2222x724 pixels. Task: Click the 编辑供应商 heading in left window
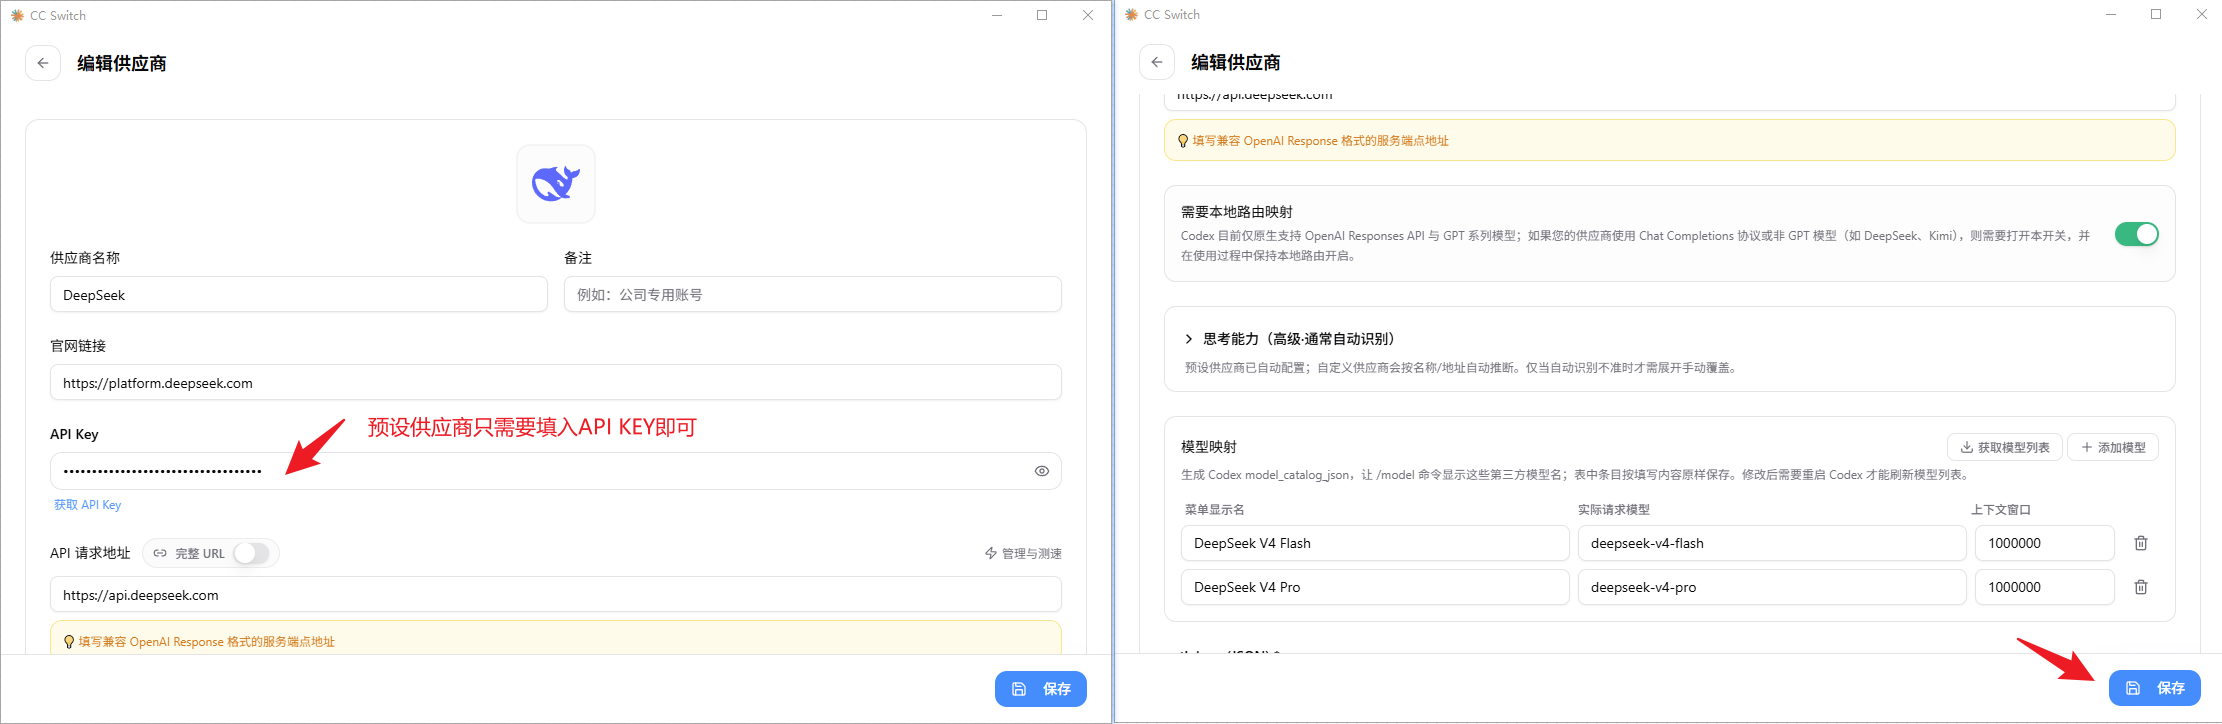click(122, 63)
